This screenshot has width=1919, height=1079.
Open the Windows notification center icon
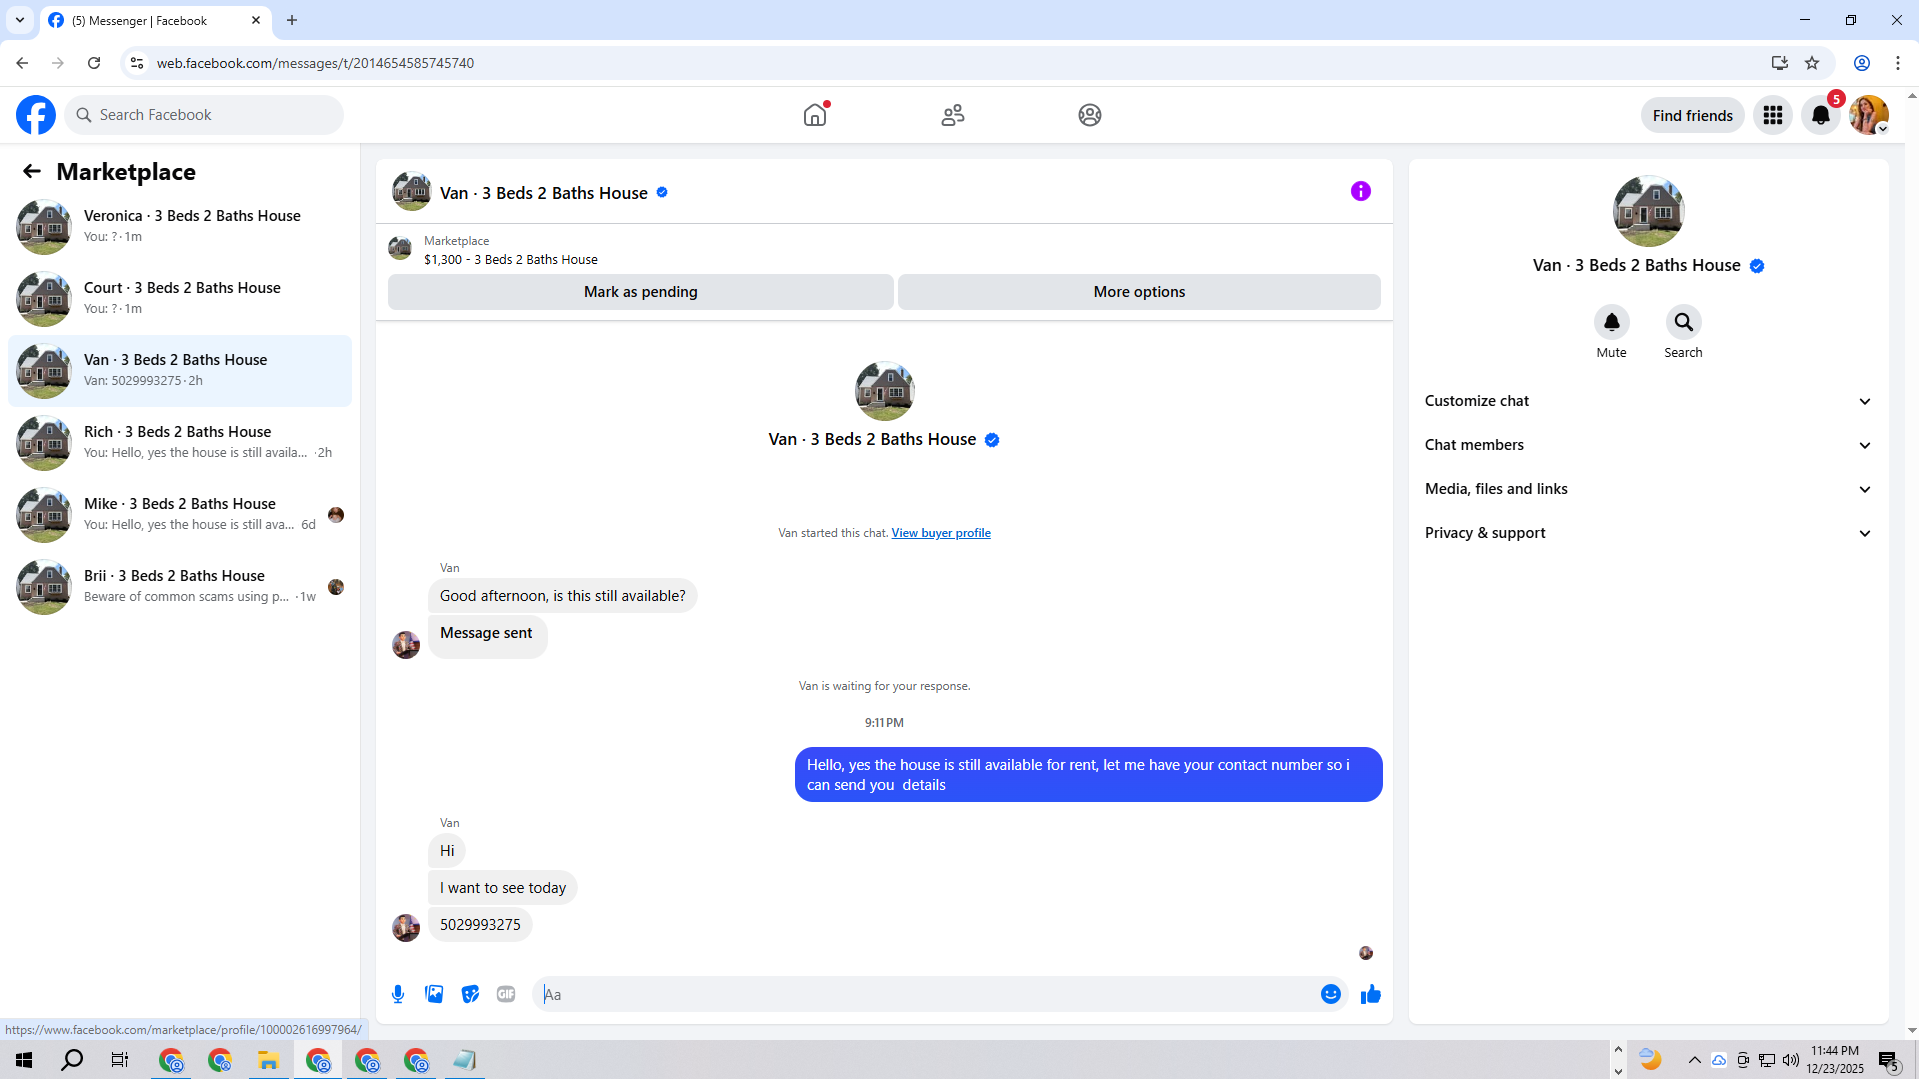coord(1889,1061)
